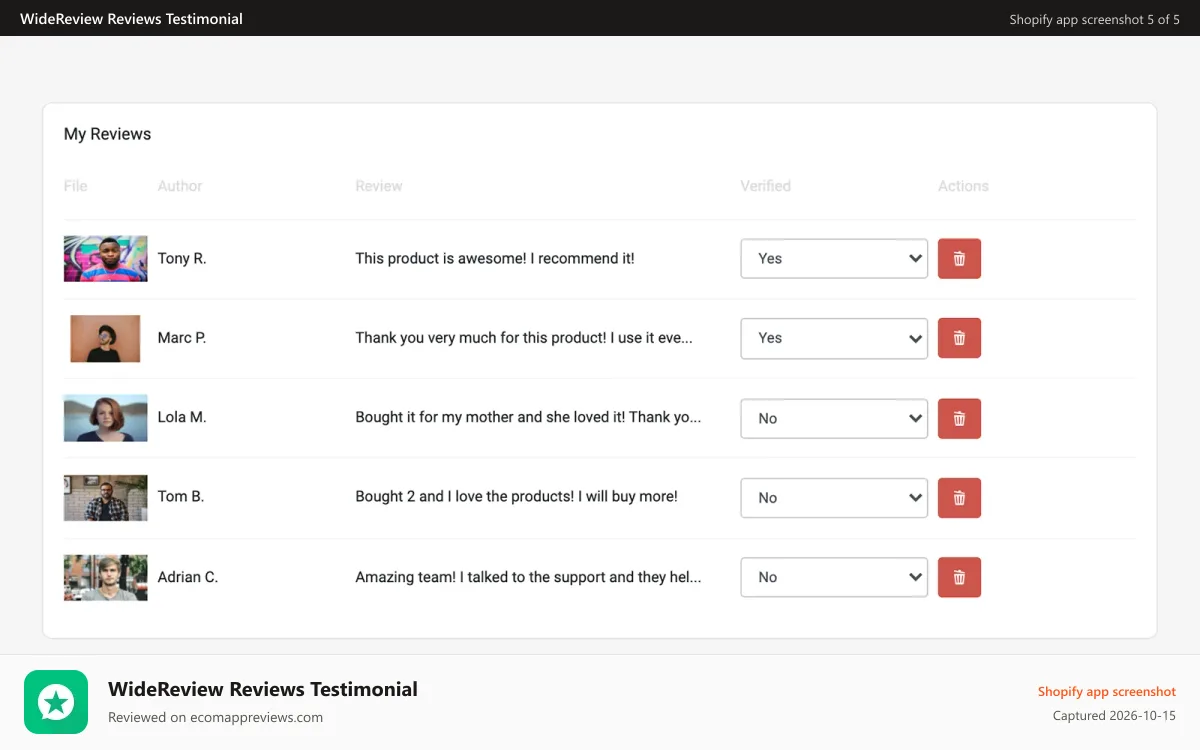
Task: Select author name Lola M.
Action: click(182, 417)
